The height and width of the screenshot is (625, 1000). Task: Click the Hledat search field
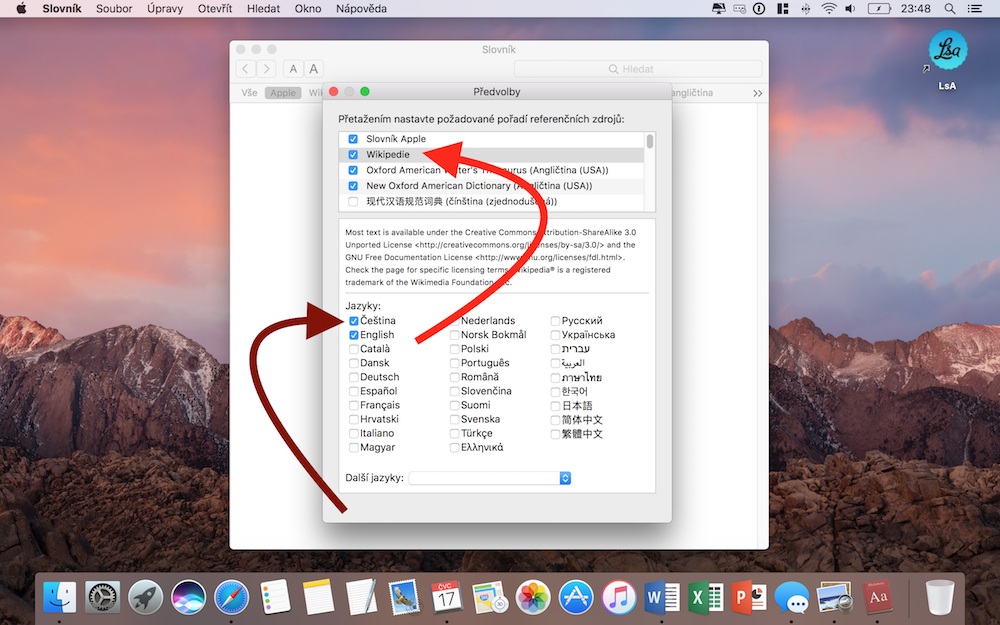[638, 68]
